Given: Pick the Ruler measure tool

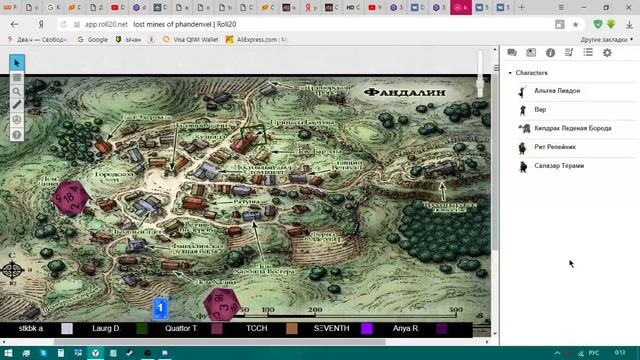Looking at the screenshot, I should click(17, 105).
